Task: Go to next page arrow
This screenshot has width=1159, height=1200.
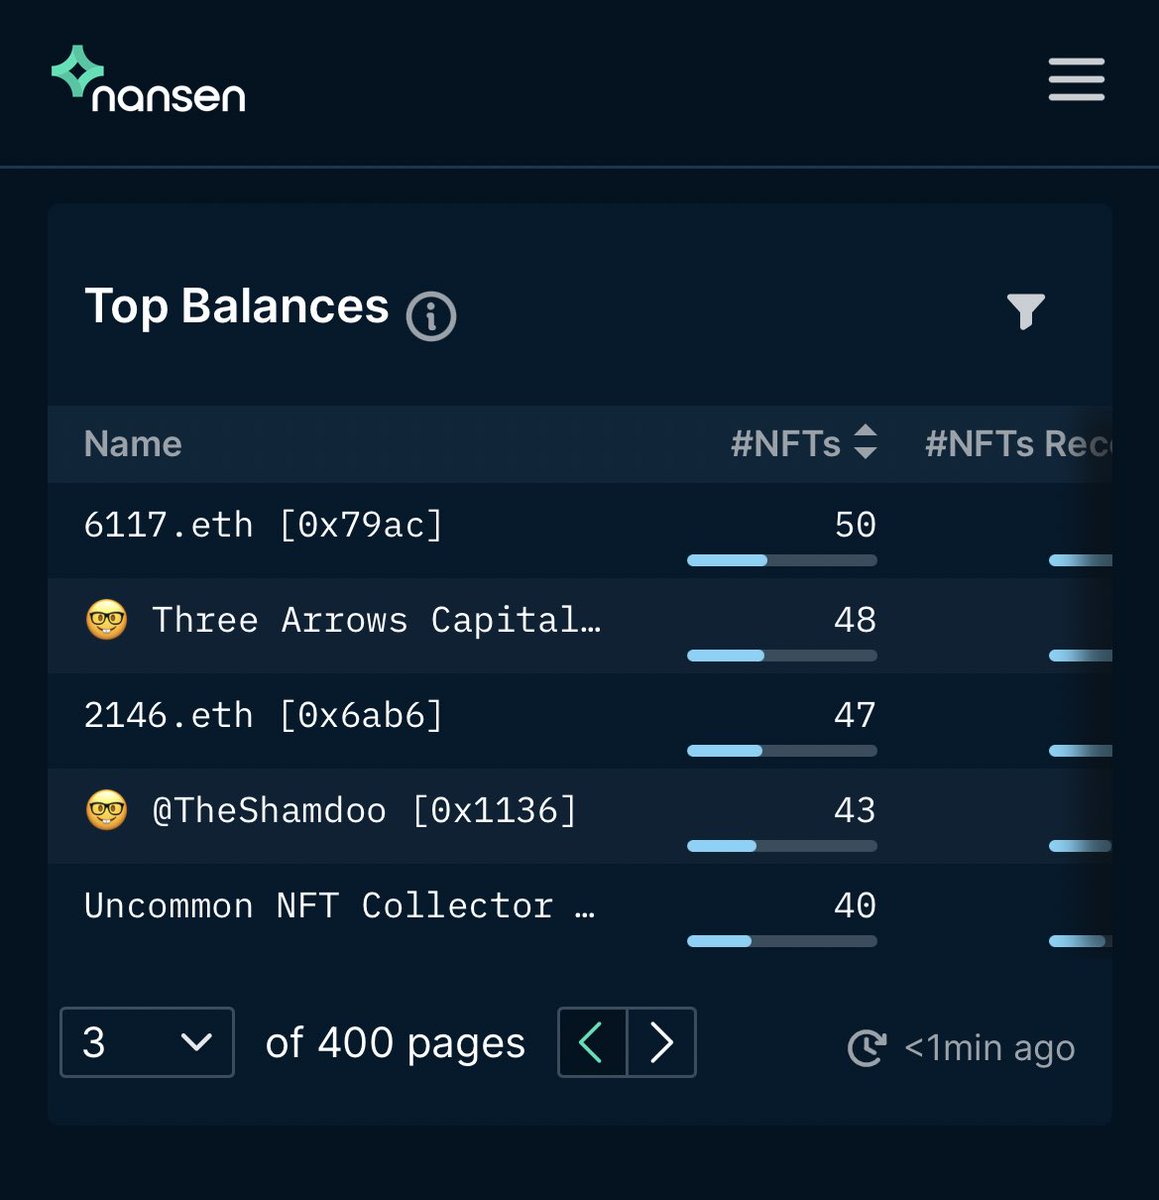Action: point(661,1042)
